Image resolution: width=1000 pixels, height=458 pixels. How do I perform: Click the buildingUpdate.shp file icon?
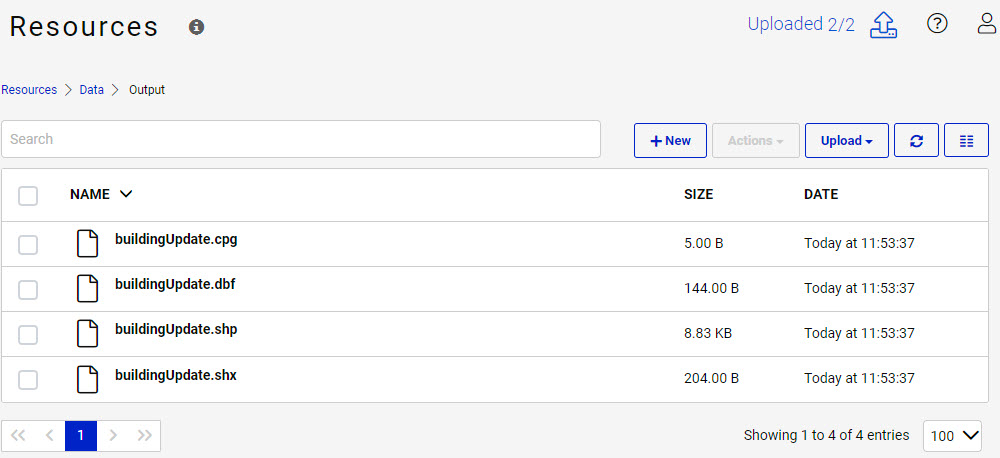(89, 334)
